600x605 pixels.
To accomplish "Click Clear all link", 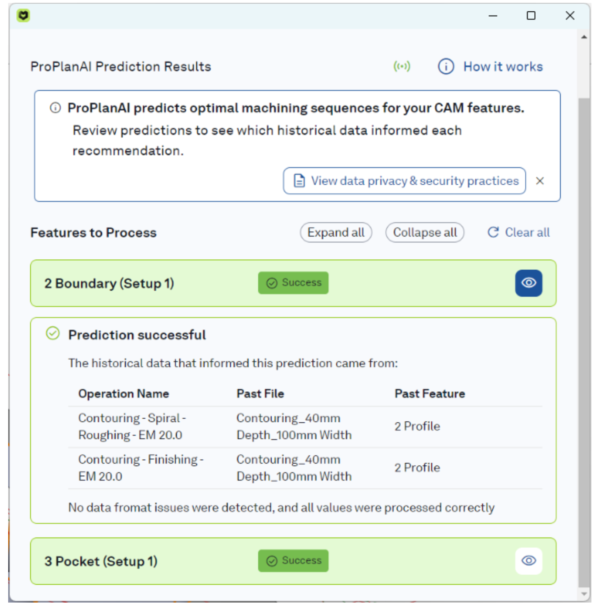I will 527,232.
